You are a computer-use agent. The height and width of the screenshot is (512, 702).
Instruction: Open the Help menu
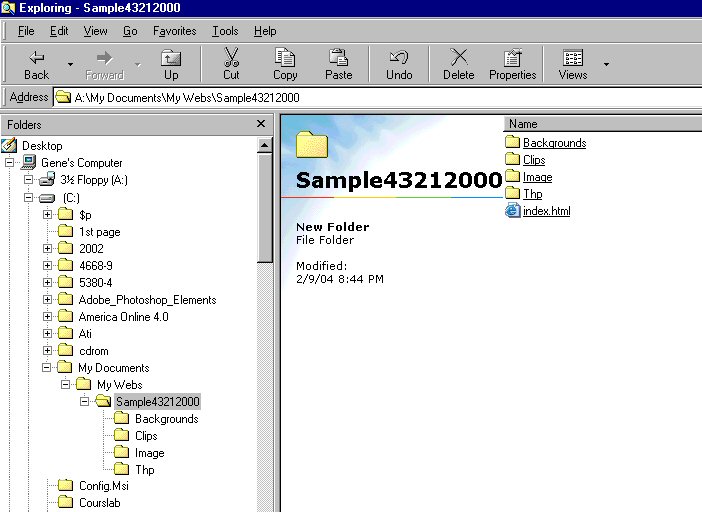[x=265, y=31]
